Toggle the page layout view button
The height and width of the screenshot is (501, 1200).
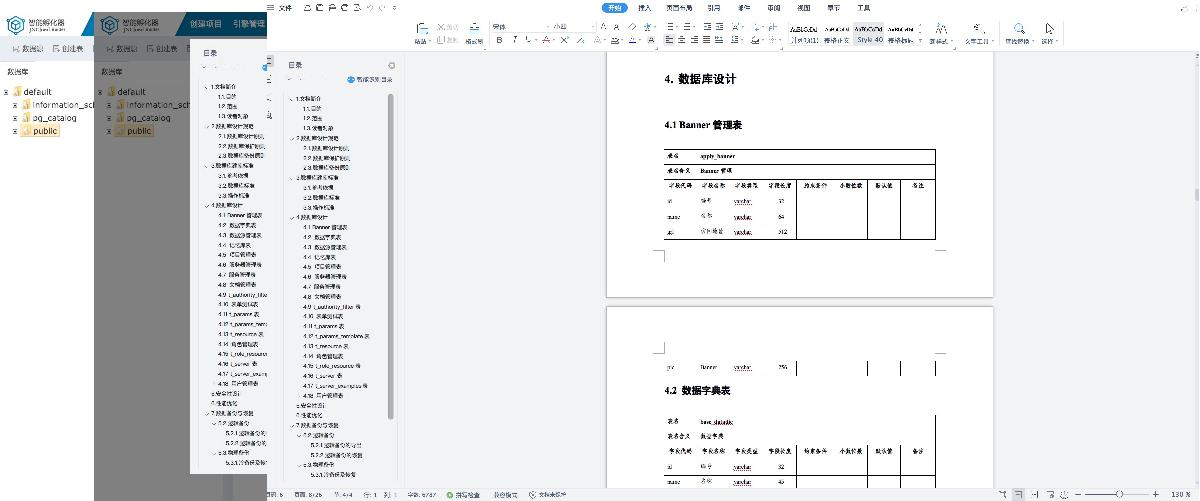1018,494
